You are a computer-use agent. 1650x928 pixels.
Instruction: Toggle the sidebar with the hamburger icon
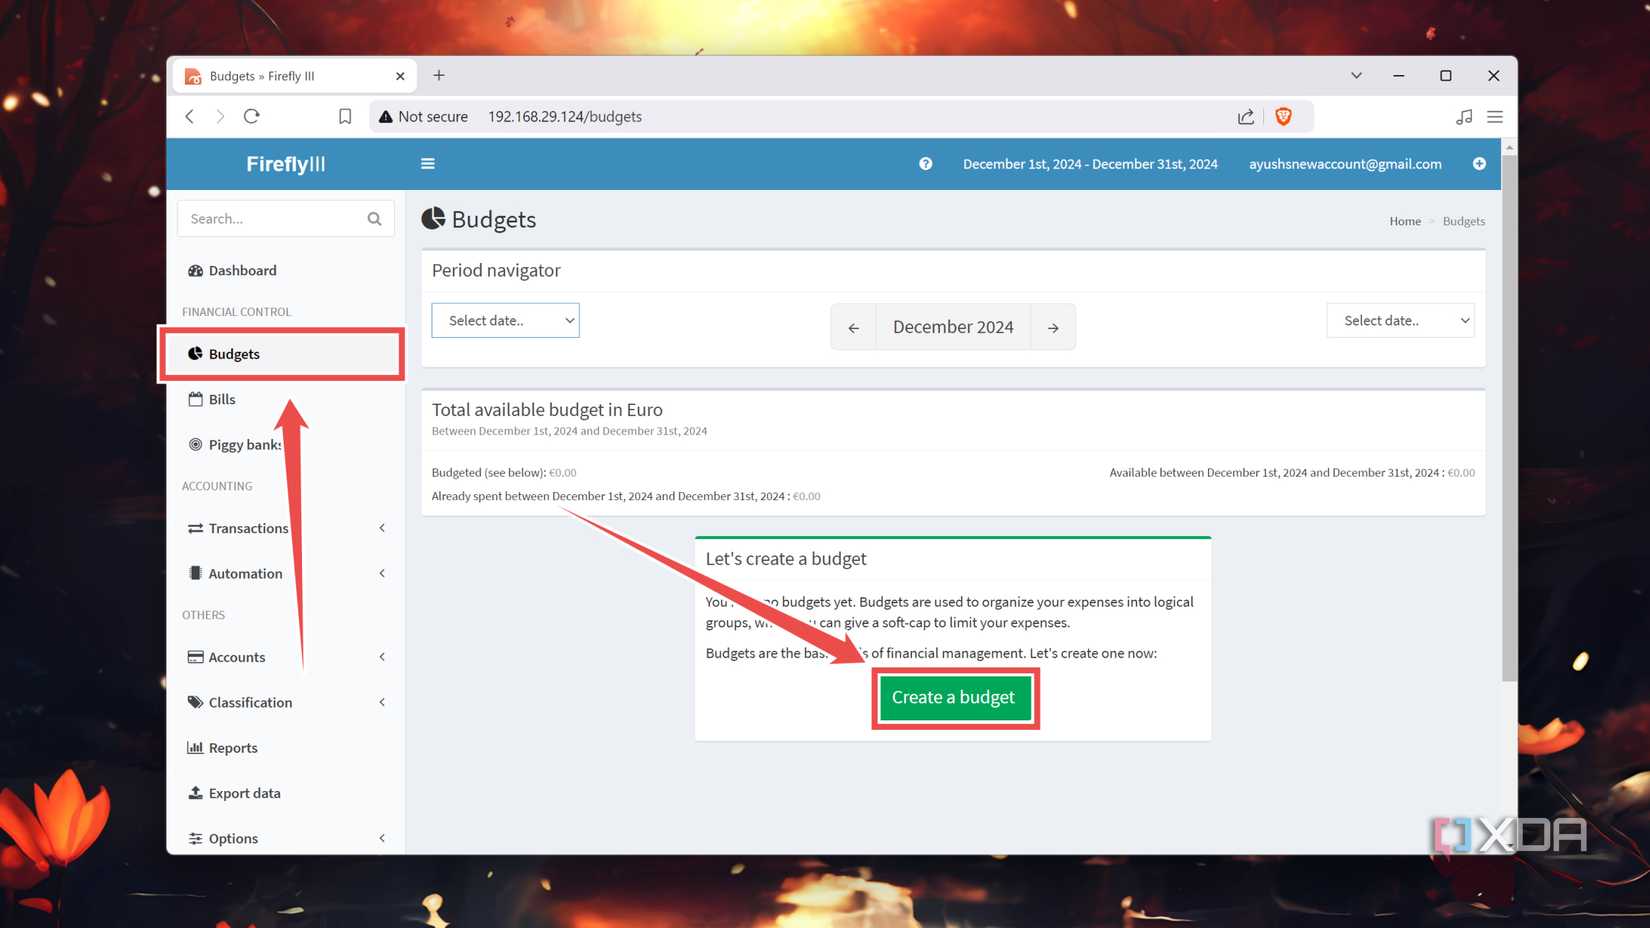pyautogui.click(x=427, y=163)
